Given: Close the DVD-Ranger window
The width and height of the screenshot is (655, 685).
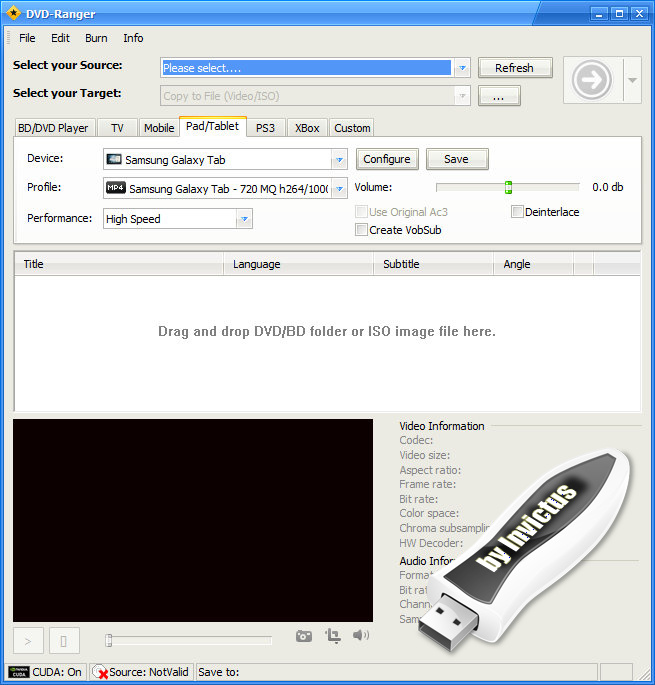Looking at the screenshot, I should click(x=639, y=14).
